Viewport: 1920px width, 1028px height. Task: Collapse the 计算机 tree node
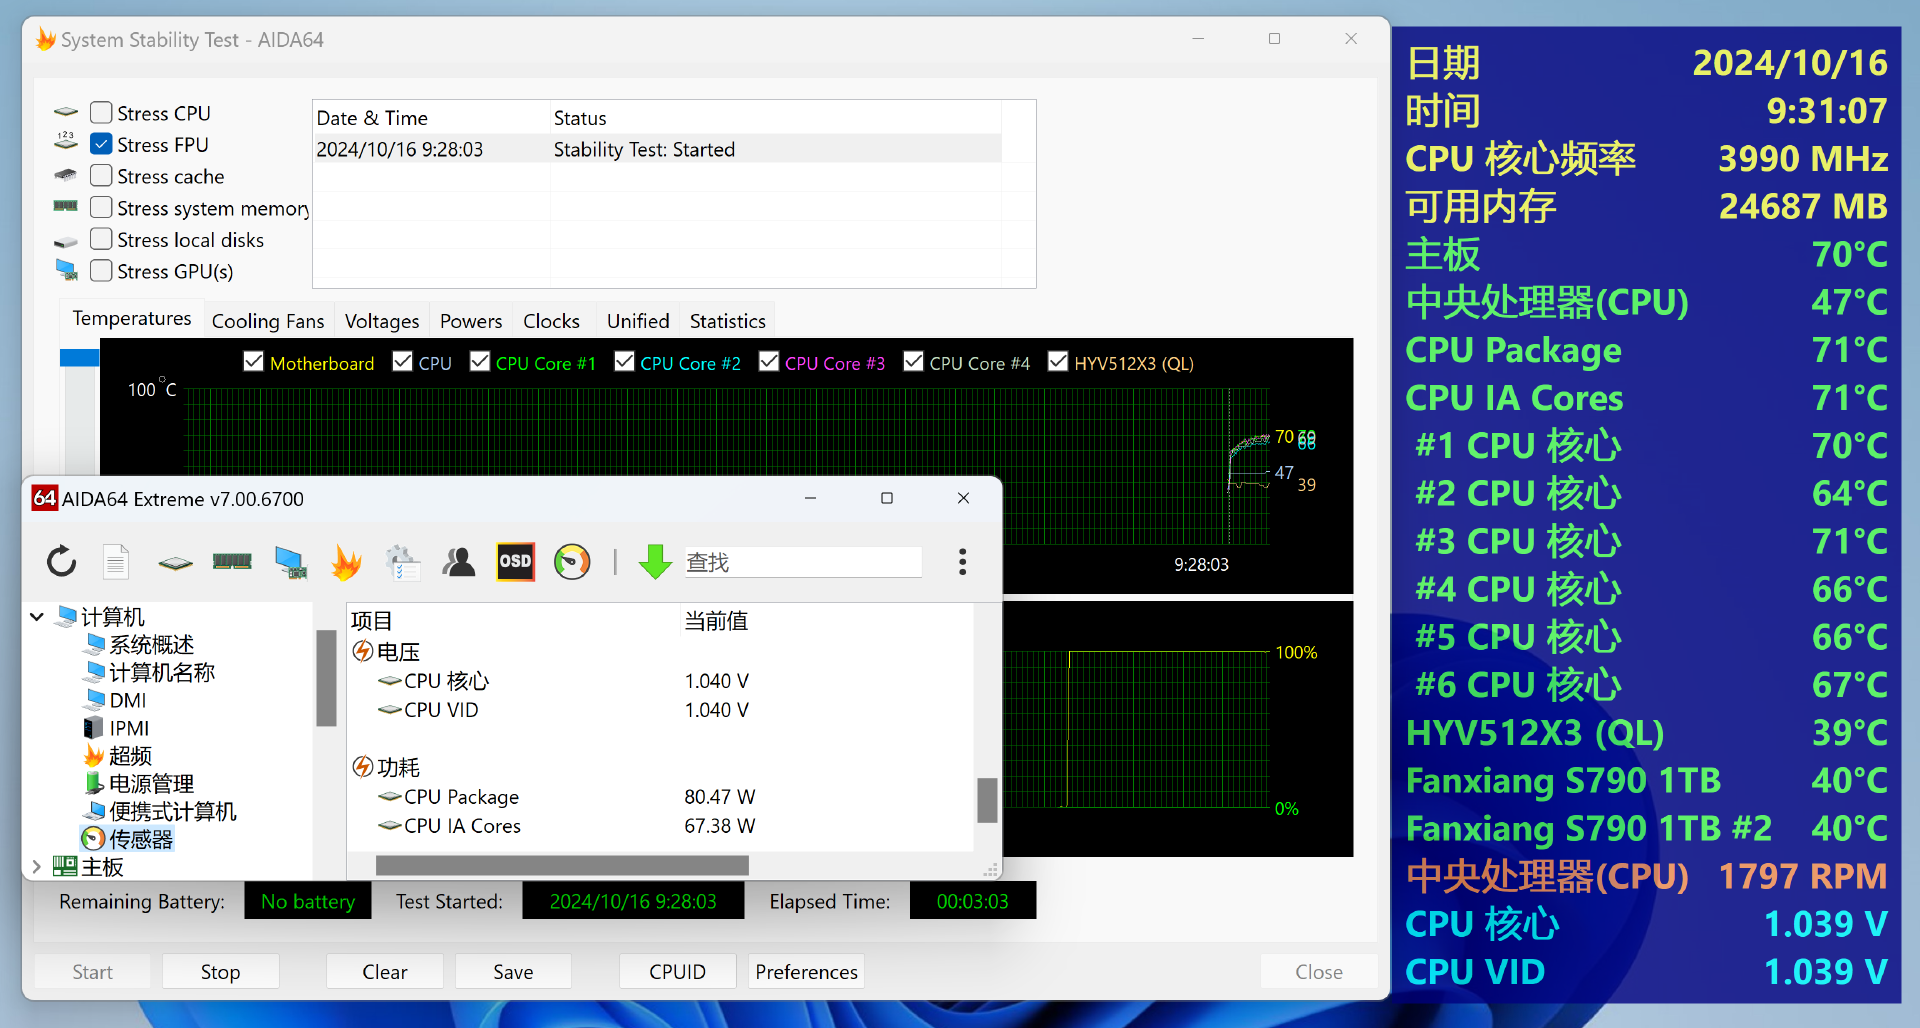(x=37, y=617)
